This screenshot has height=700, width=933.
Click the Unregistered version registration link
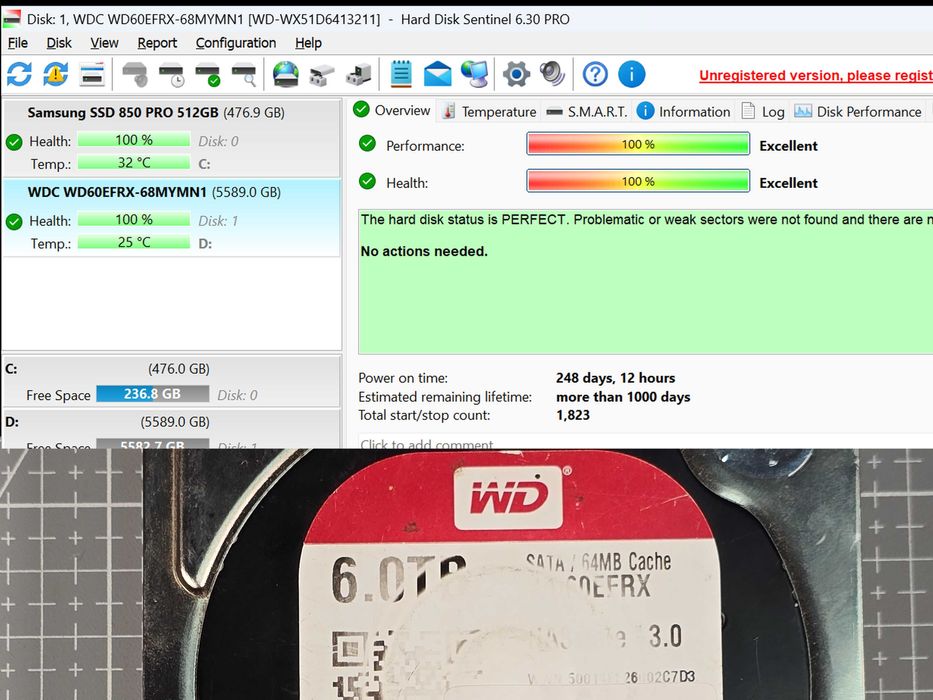(x=816, y=76)
